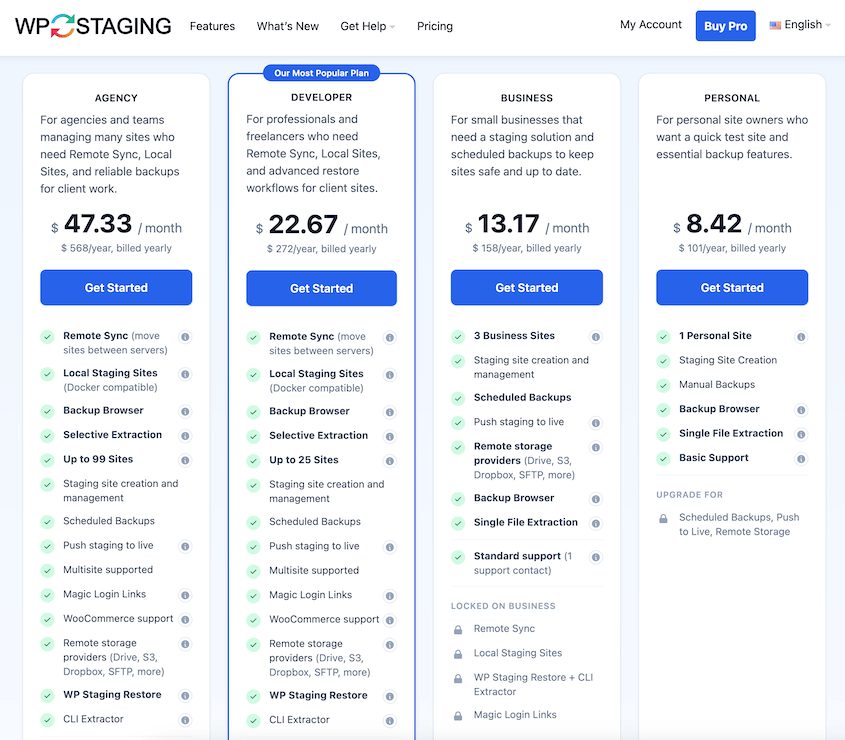This screenshot has width=845, height=740.
Task: Click the WP Staging logo
Action: pyautogui.click(x=93, y=26)
